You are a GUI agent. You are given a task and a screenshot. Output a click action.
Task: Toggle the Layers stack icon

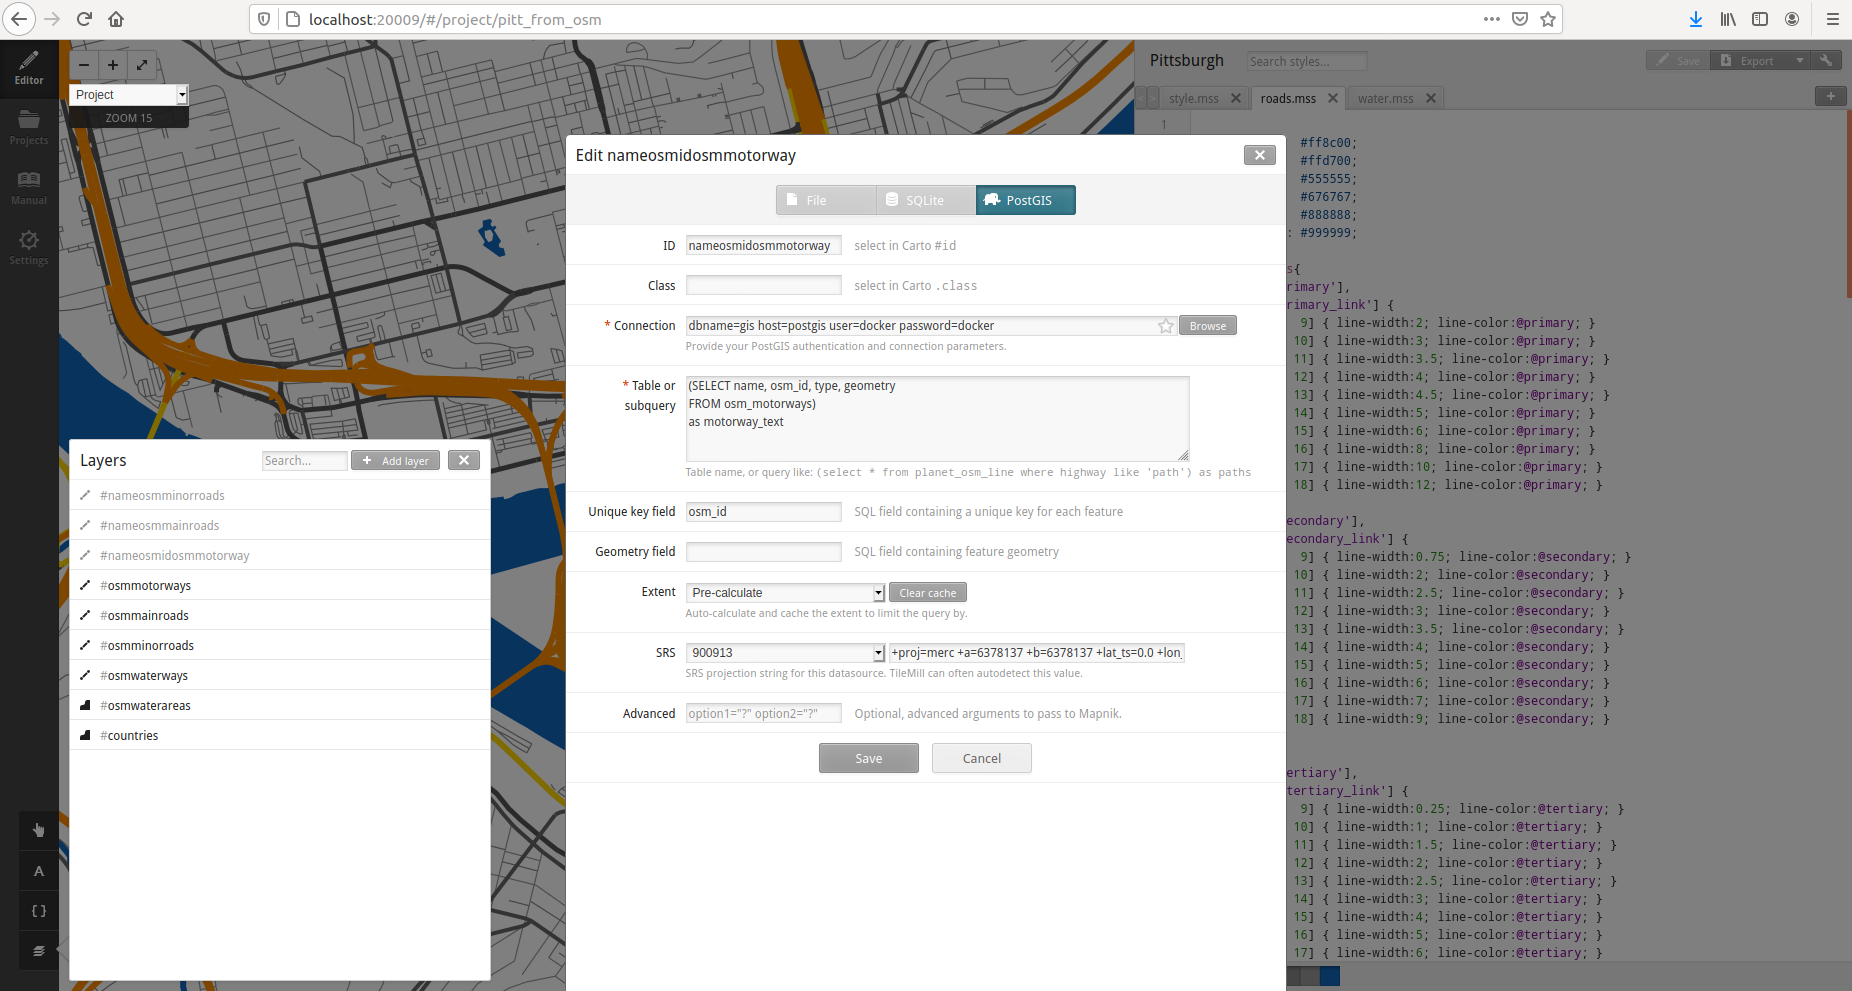tap(39, 951)
